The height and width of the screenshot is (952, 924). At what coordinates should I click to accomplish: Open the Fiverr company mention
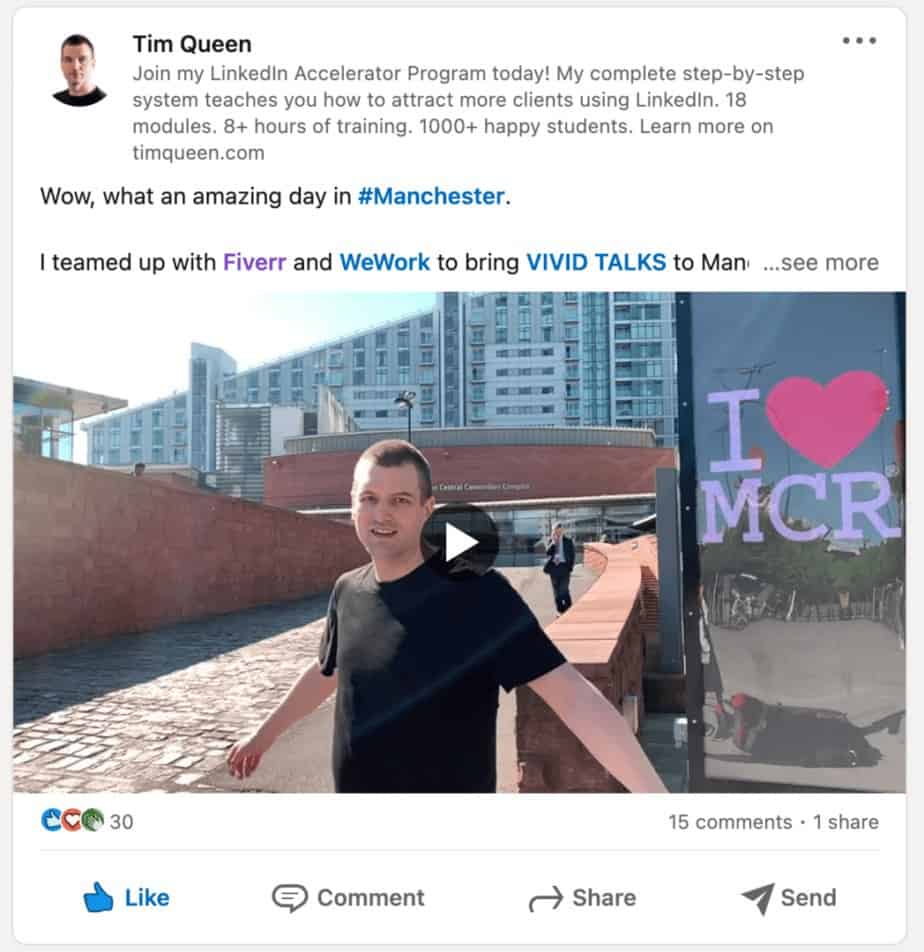pos(254,262)
